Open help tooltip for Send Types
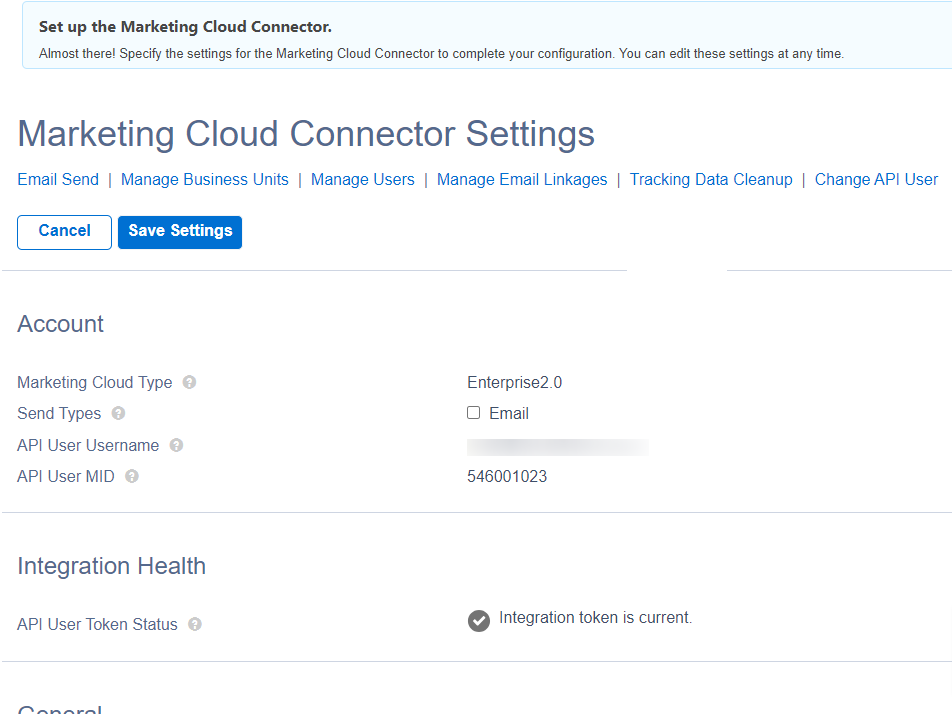952x714 pixels. coord(117,413)
